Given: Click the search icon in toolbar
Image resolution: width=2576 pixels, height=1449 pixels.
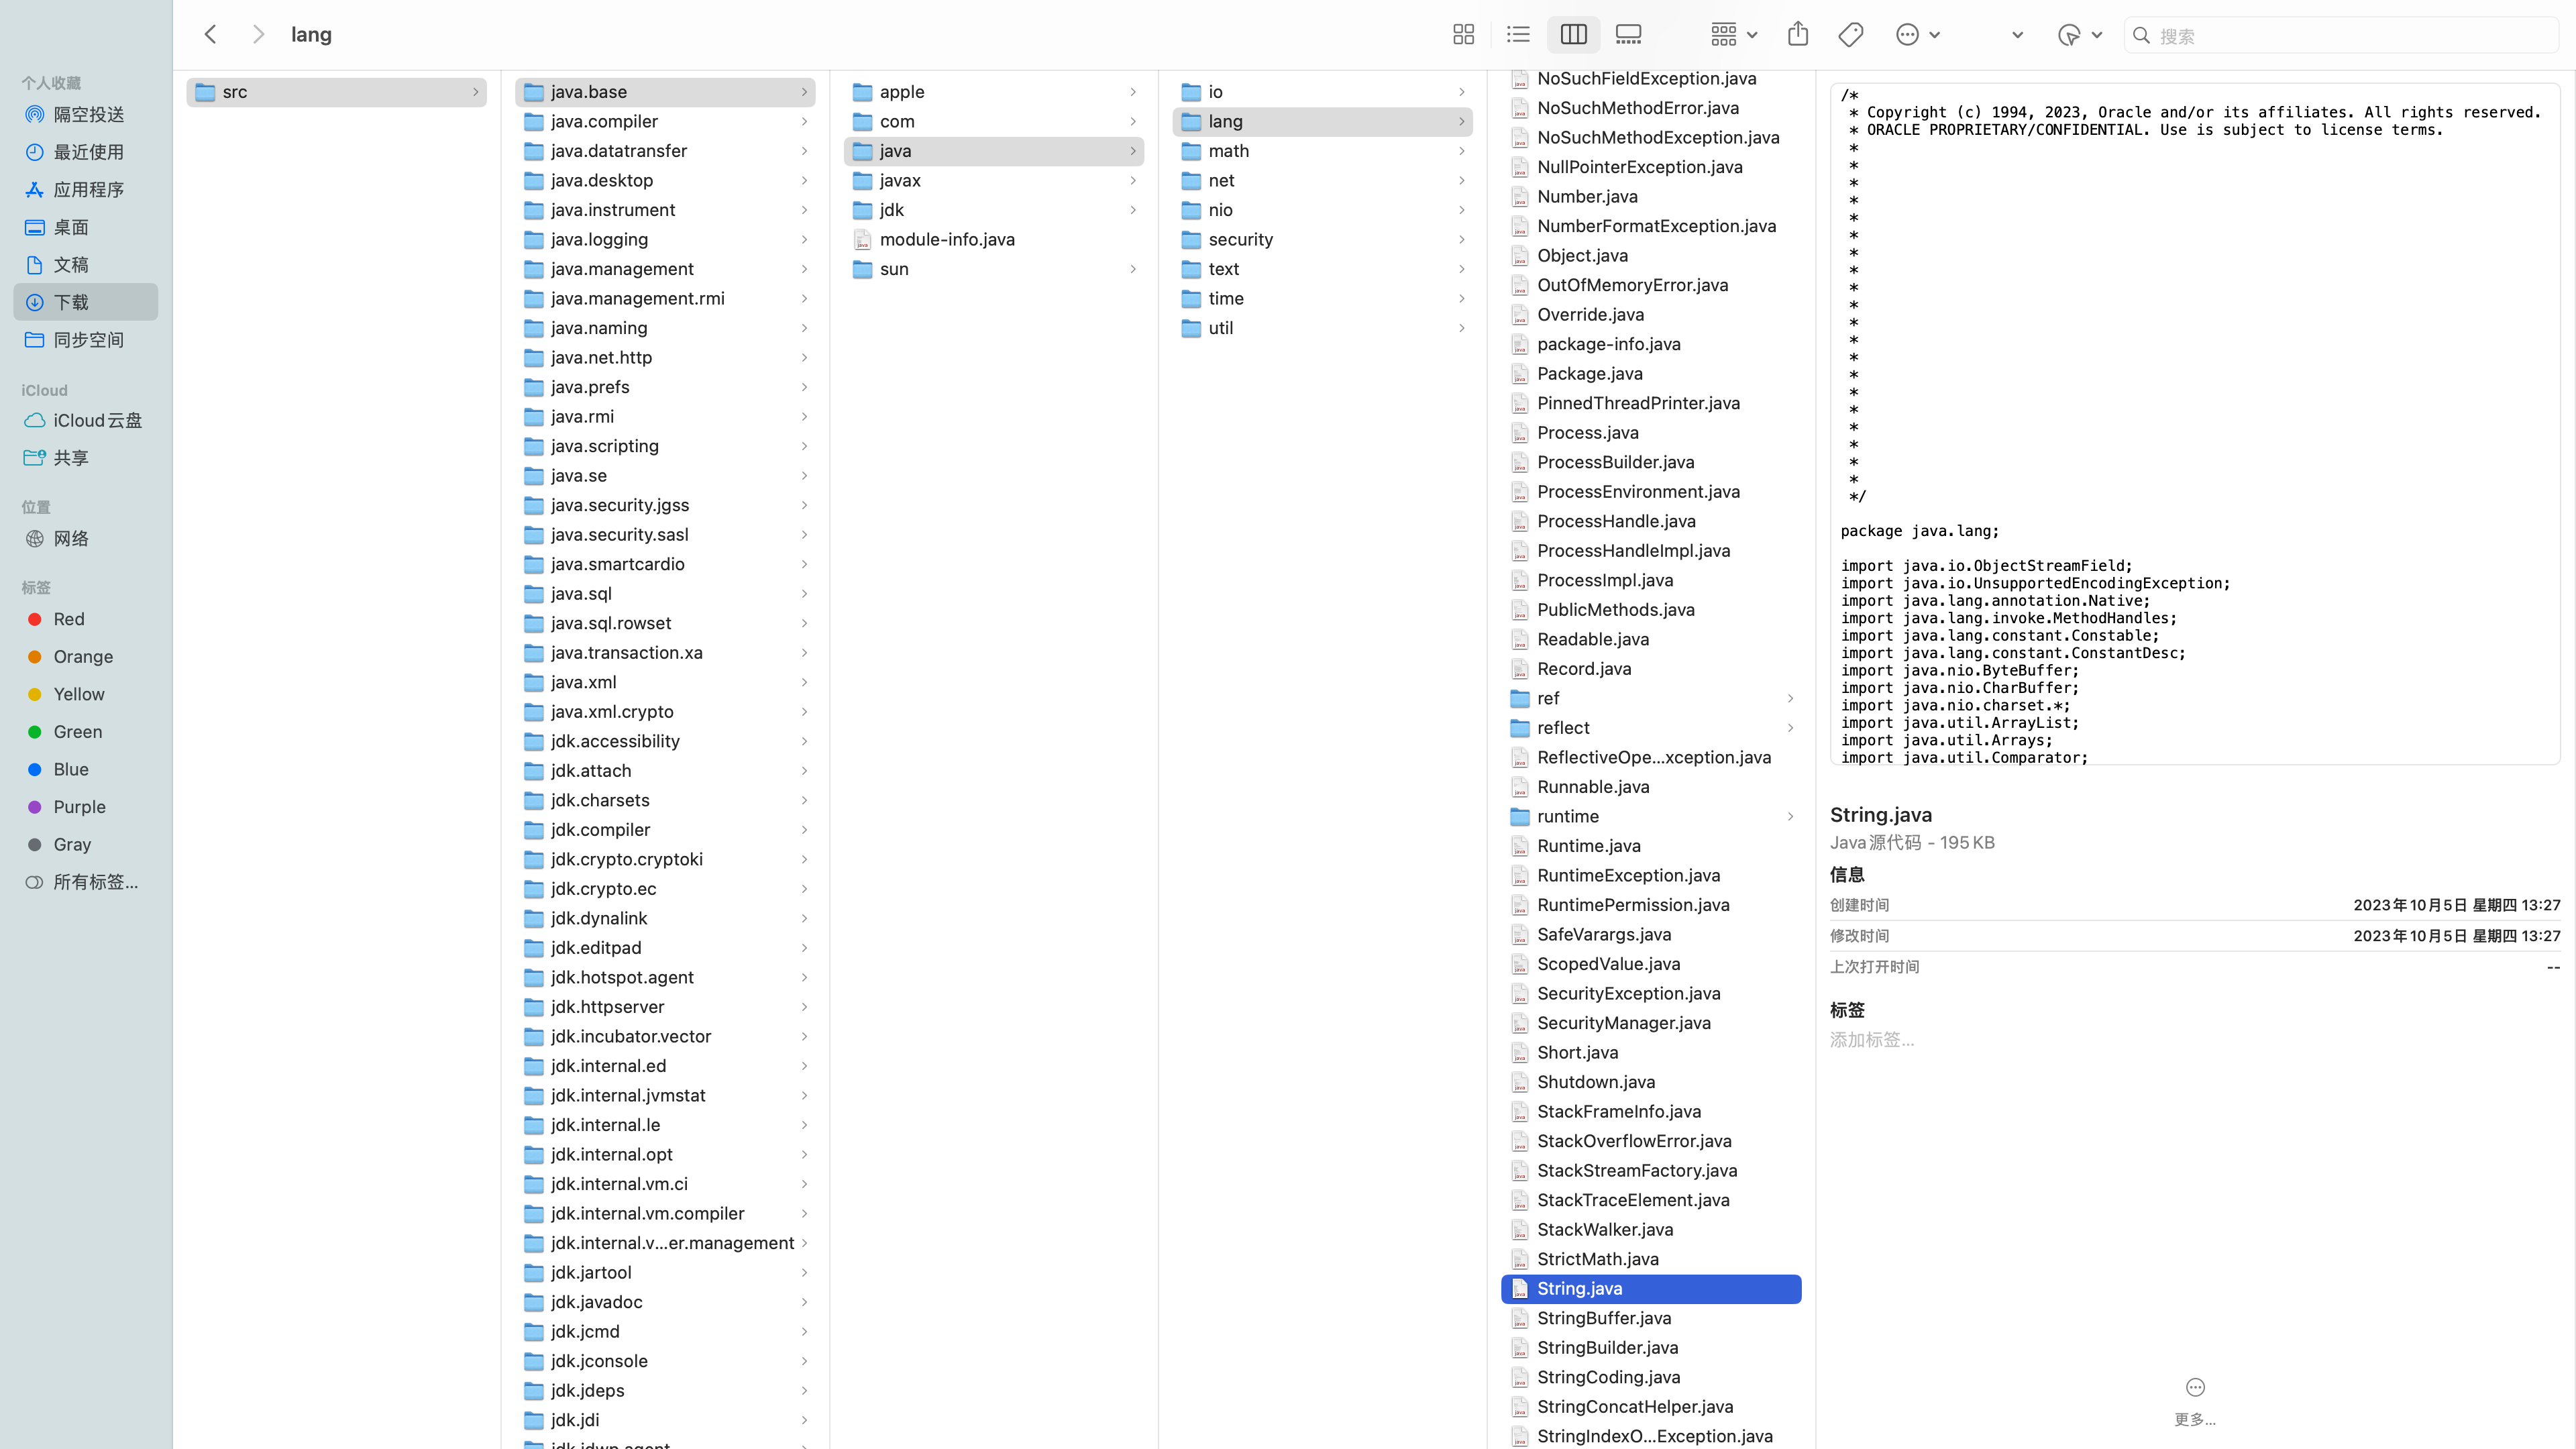Looking at the screenshot, I should pyautogui.click(x=2141, y=34).
